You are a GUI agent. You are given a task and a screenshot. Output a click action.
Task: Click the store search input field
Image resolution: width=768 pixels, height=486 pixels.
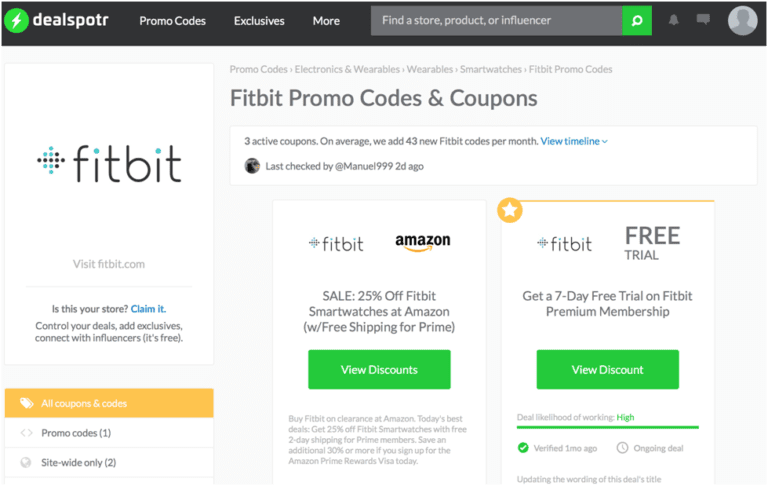tap(496, 20)
